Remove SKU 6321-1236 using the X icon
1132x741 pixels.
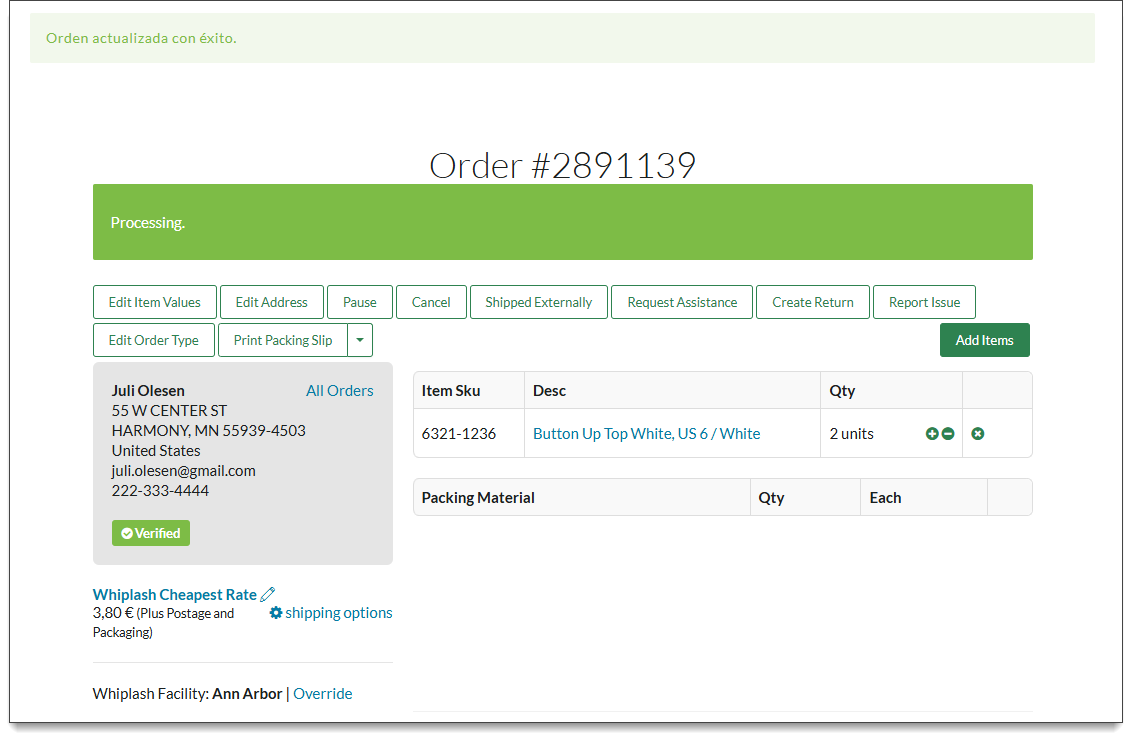[977, 433]
